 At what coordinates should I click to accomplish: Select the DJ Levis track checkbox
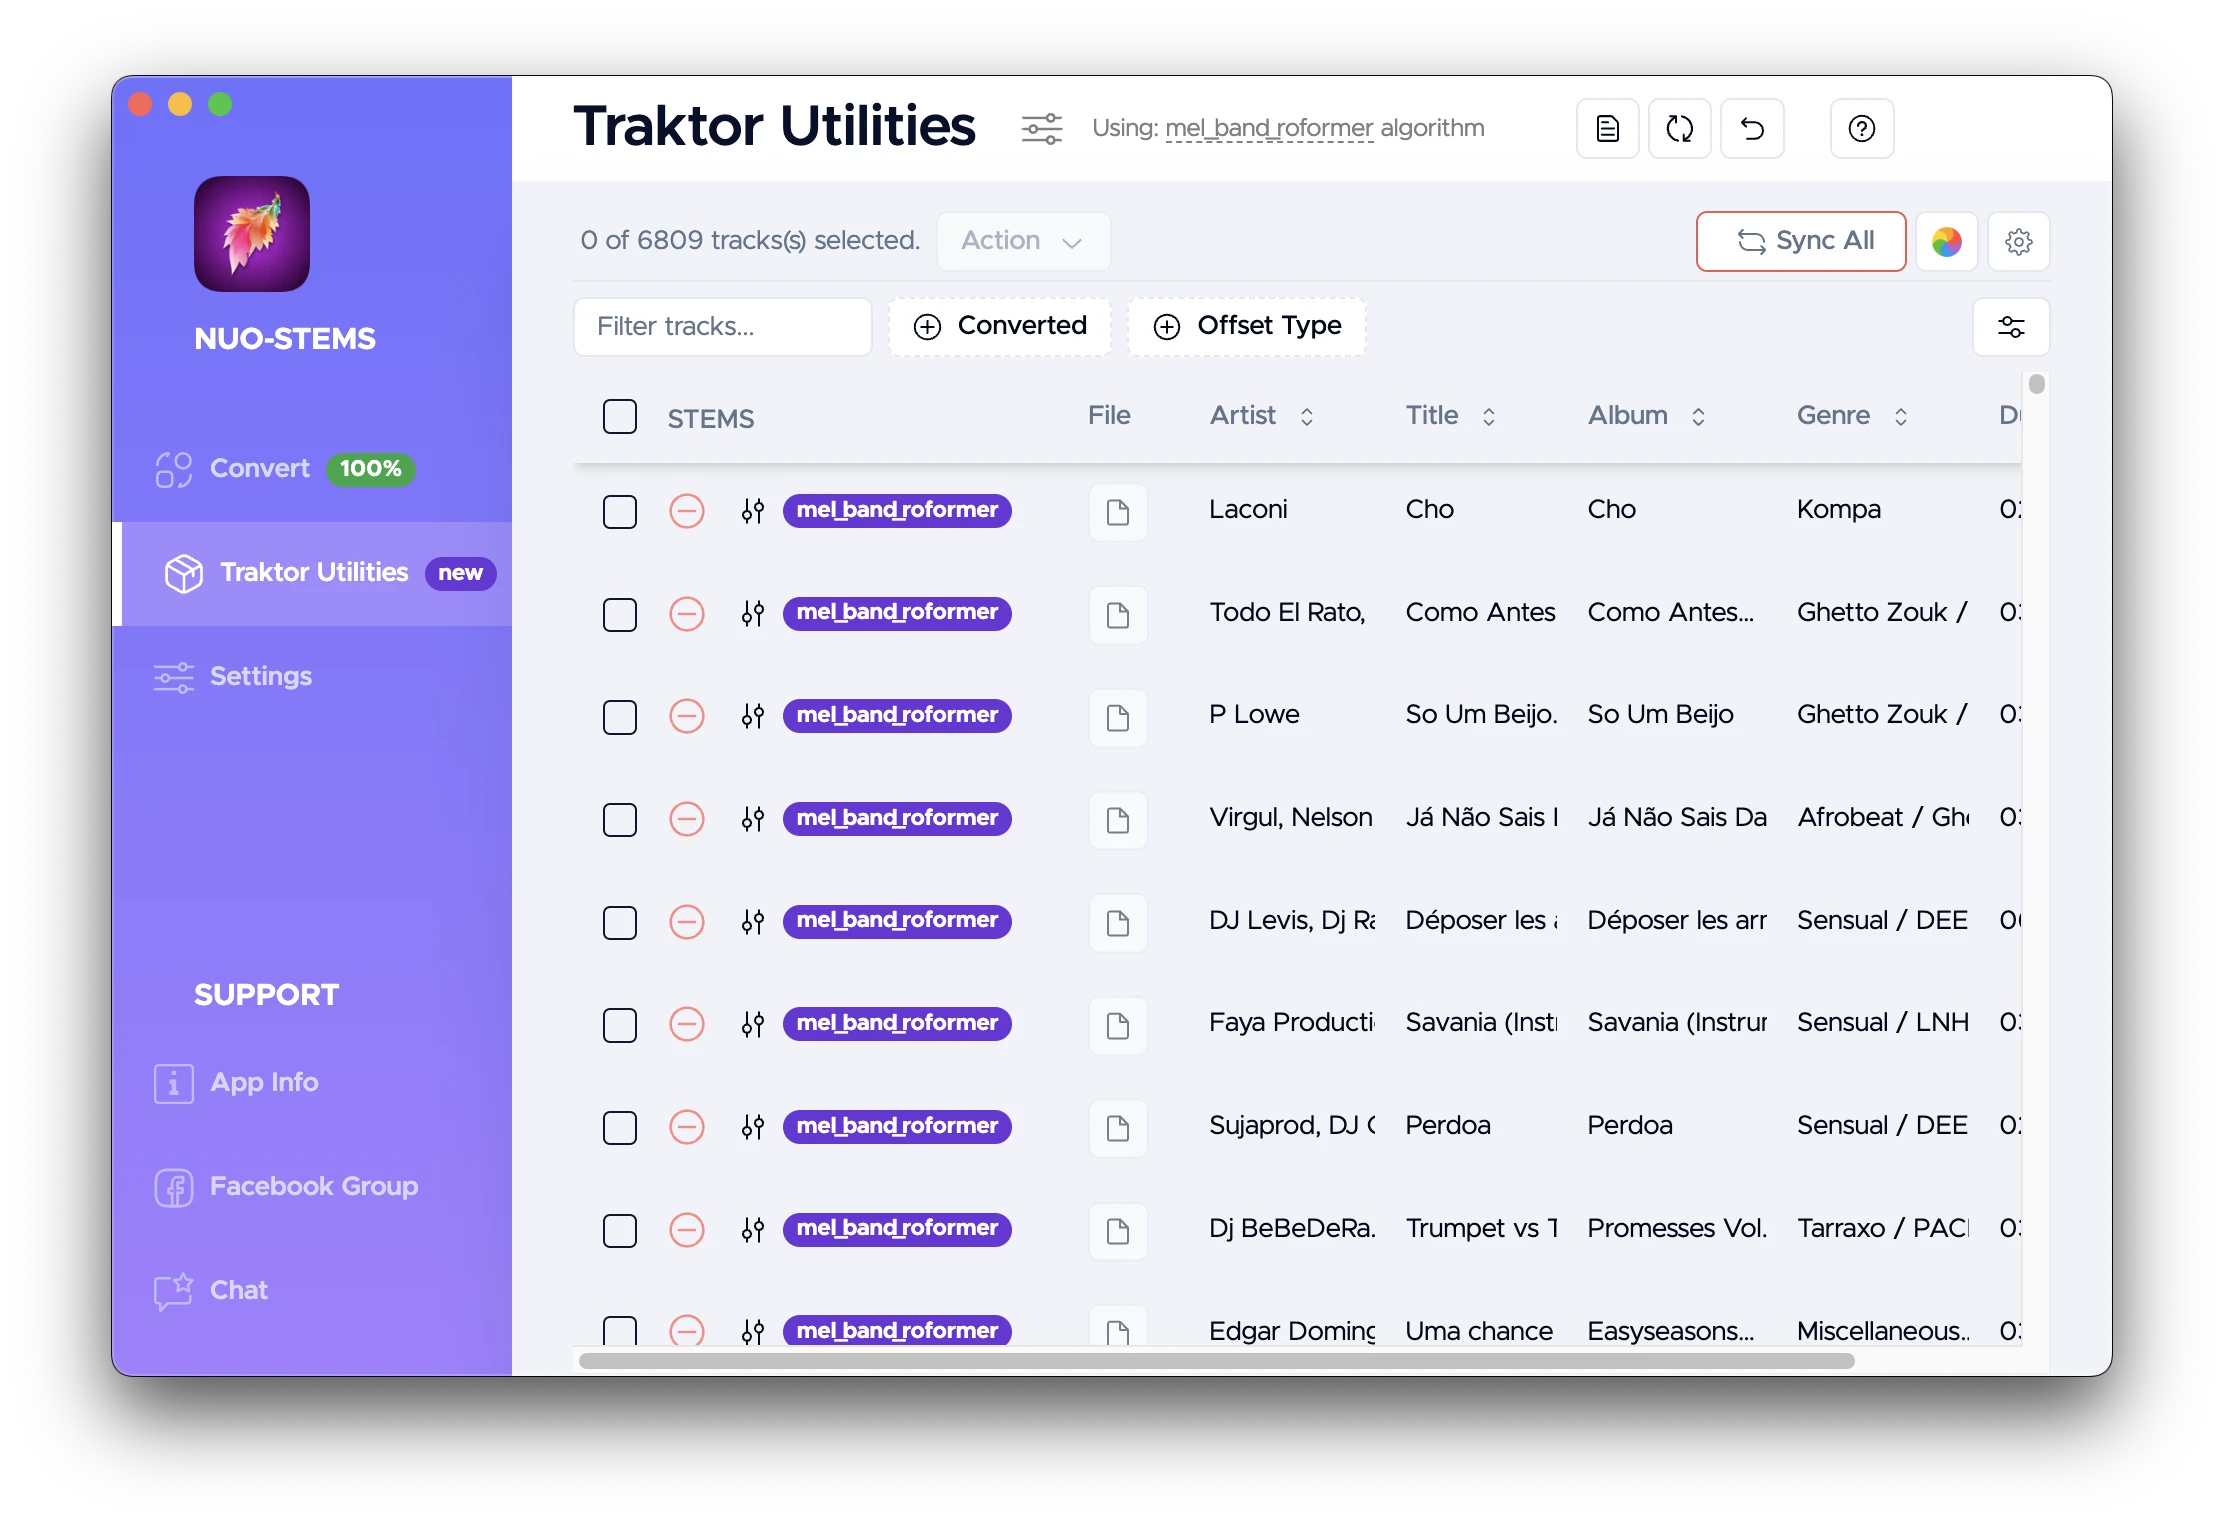click(x=620, y=923)
